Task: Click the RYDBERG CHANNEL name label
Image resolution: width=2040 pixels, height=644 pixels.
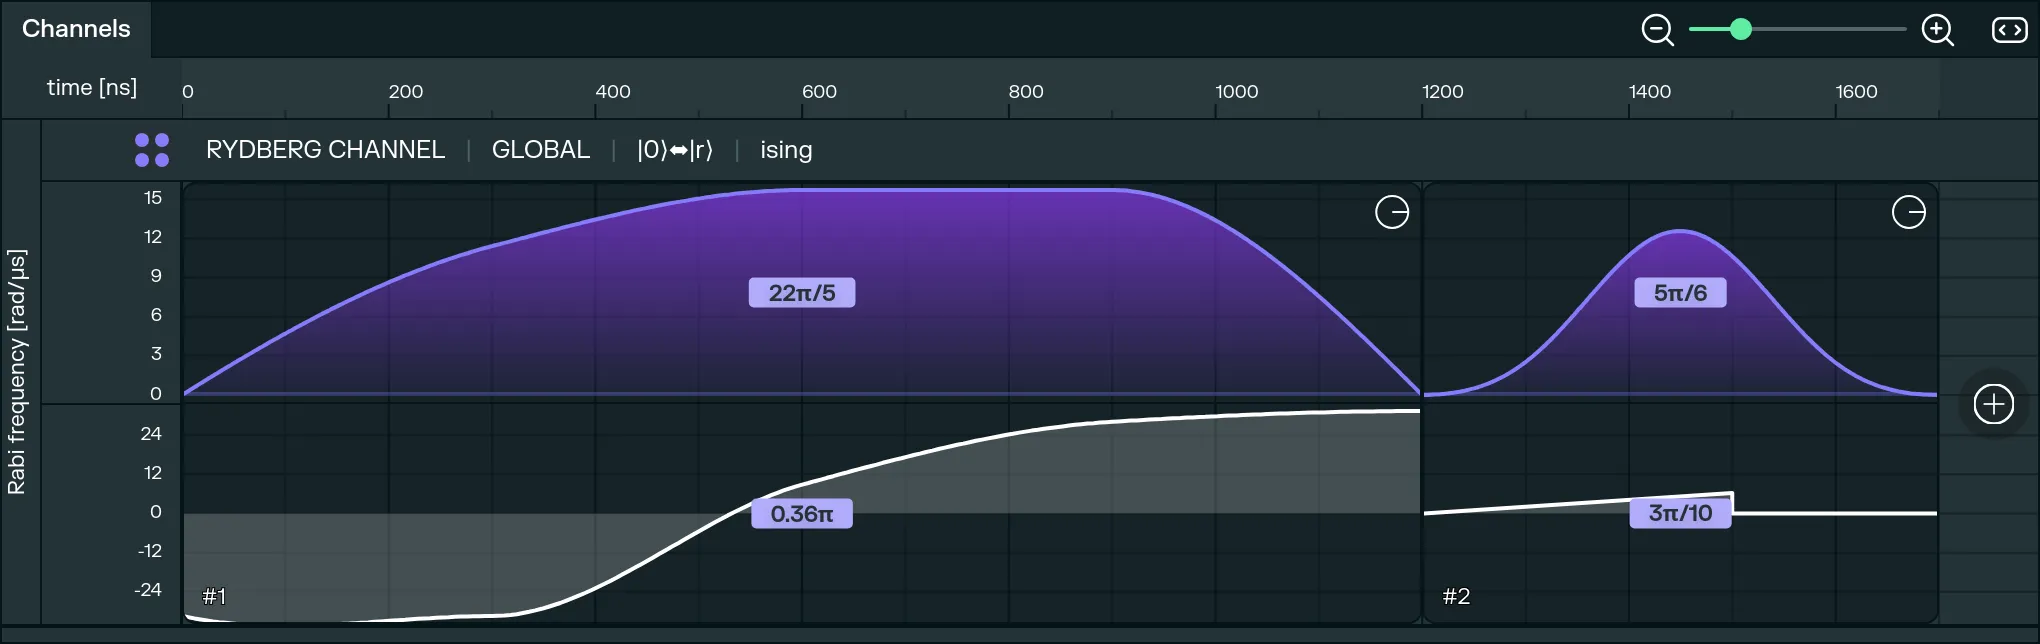Action: click(325, 150)
